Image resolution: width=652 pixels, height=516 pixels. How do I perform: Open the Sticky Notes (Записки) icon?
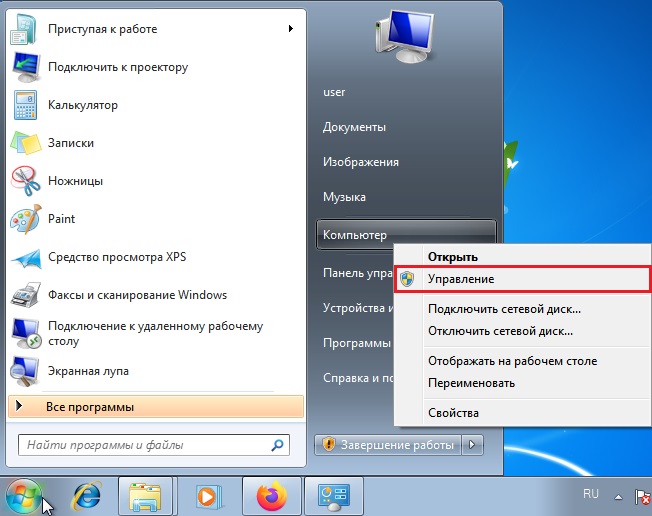26,143
